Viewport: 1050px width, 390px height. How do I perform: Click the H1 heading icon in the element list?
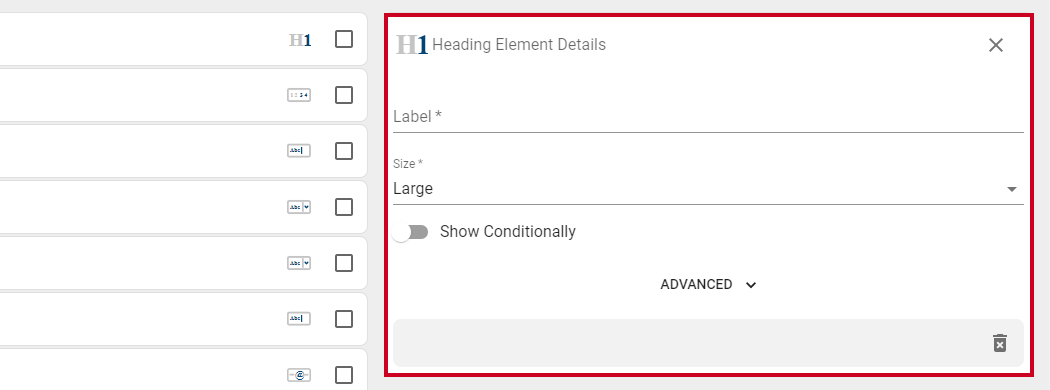coord(300,40)
